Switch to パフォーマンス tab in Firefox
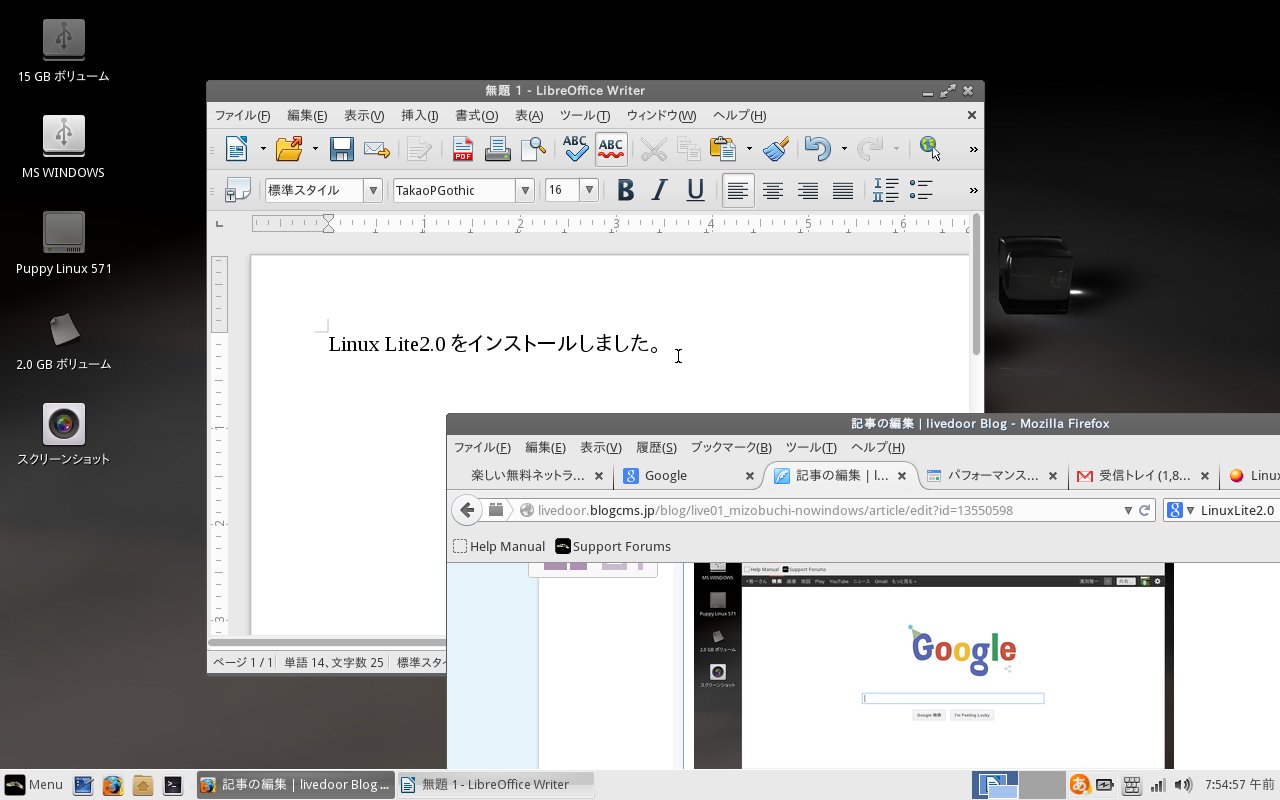The image size is (1280, 800). pos(991,476)
